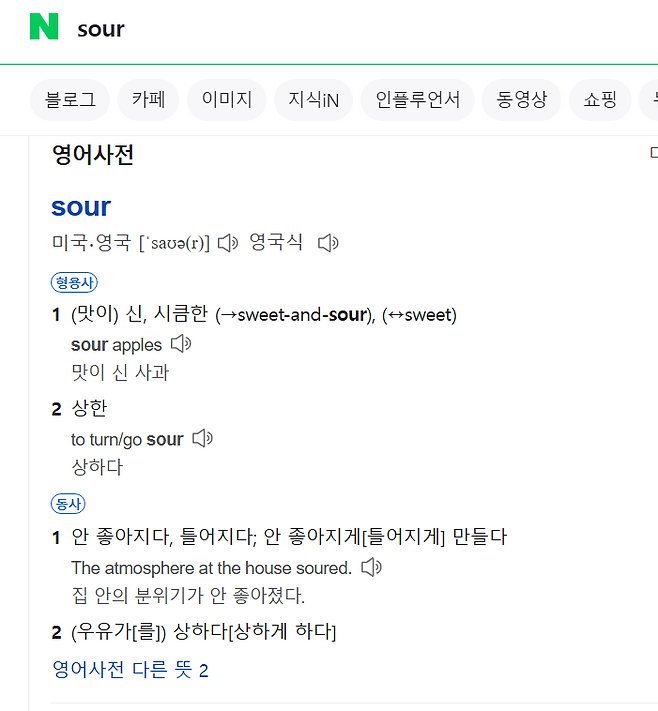
Task: Listen to "The atmosphere at the house soured"
Action: click(x=372, y=567)
